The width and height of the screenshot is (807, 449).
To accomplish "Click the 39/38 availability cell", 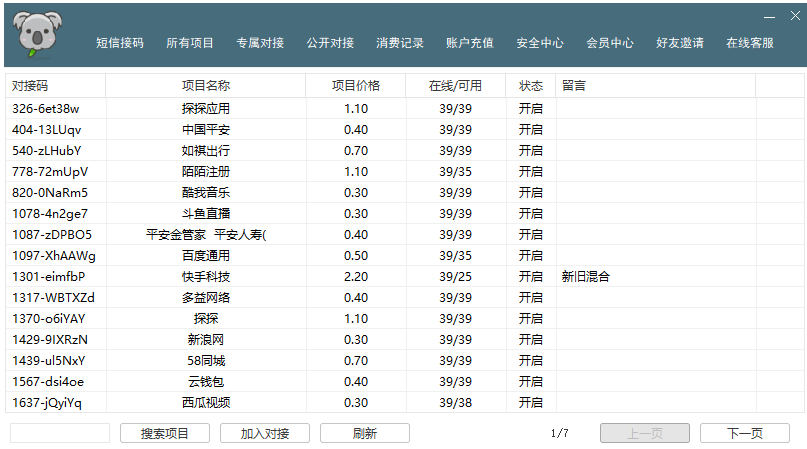I will 455,403.
